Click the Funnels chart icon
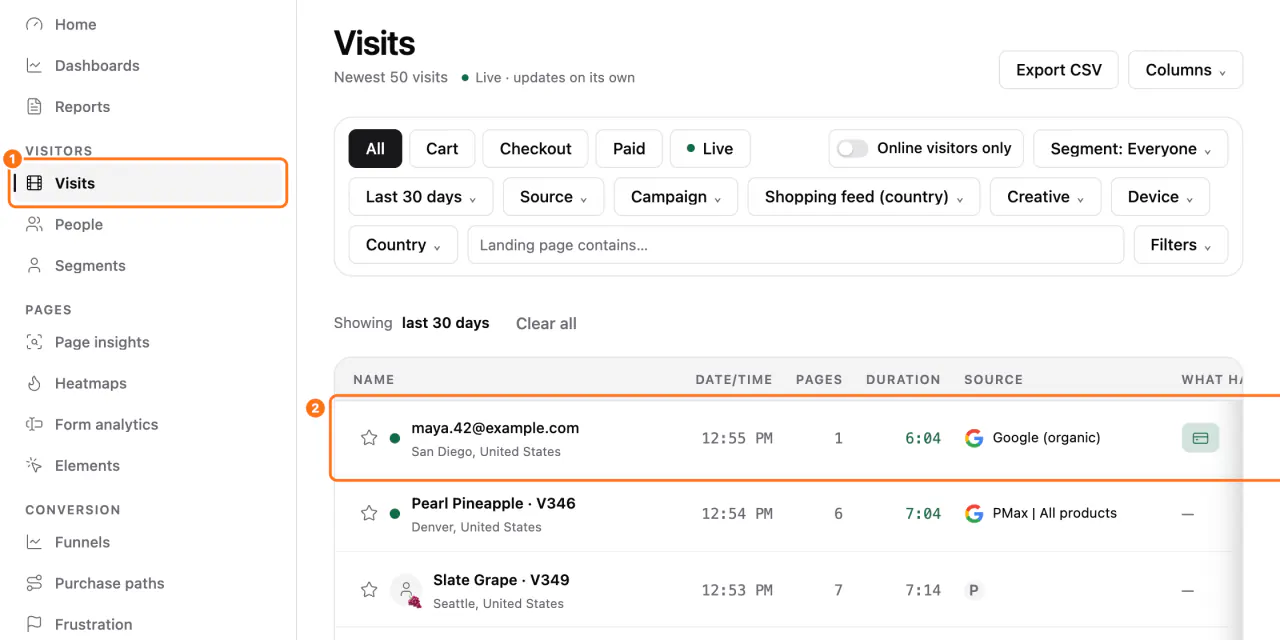Image resolution: width=1280 pixels, height=640 pixels. (34, 542)
